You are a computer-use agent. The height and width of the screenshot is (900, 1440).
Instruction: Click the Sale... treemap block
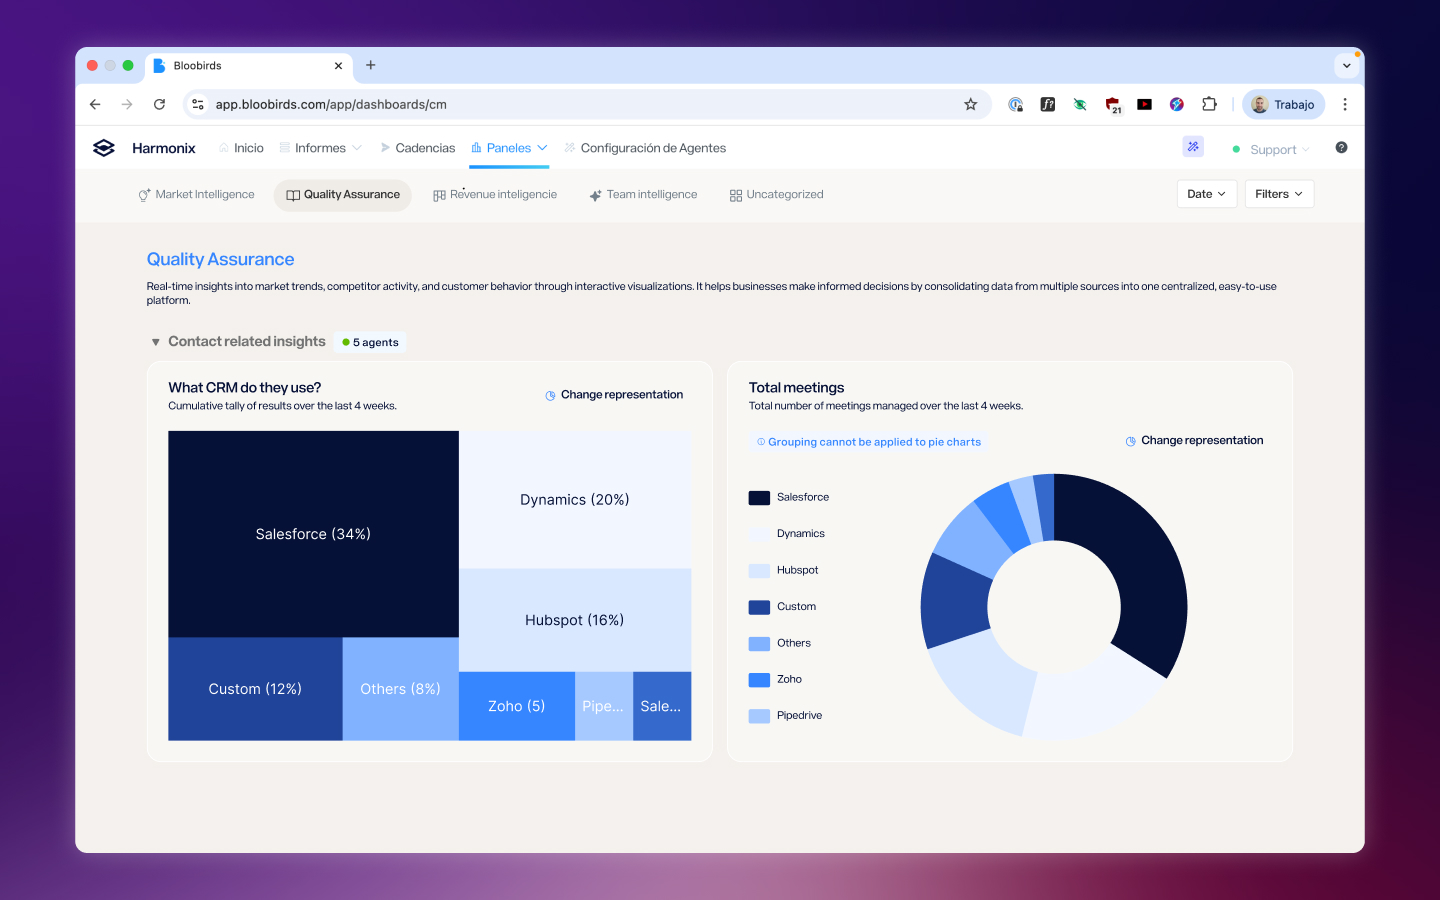662,706
